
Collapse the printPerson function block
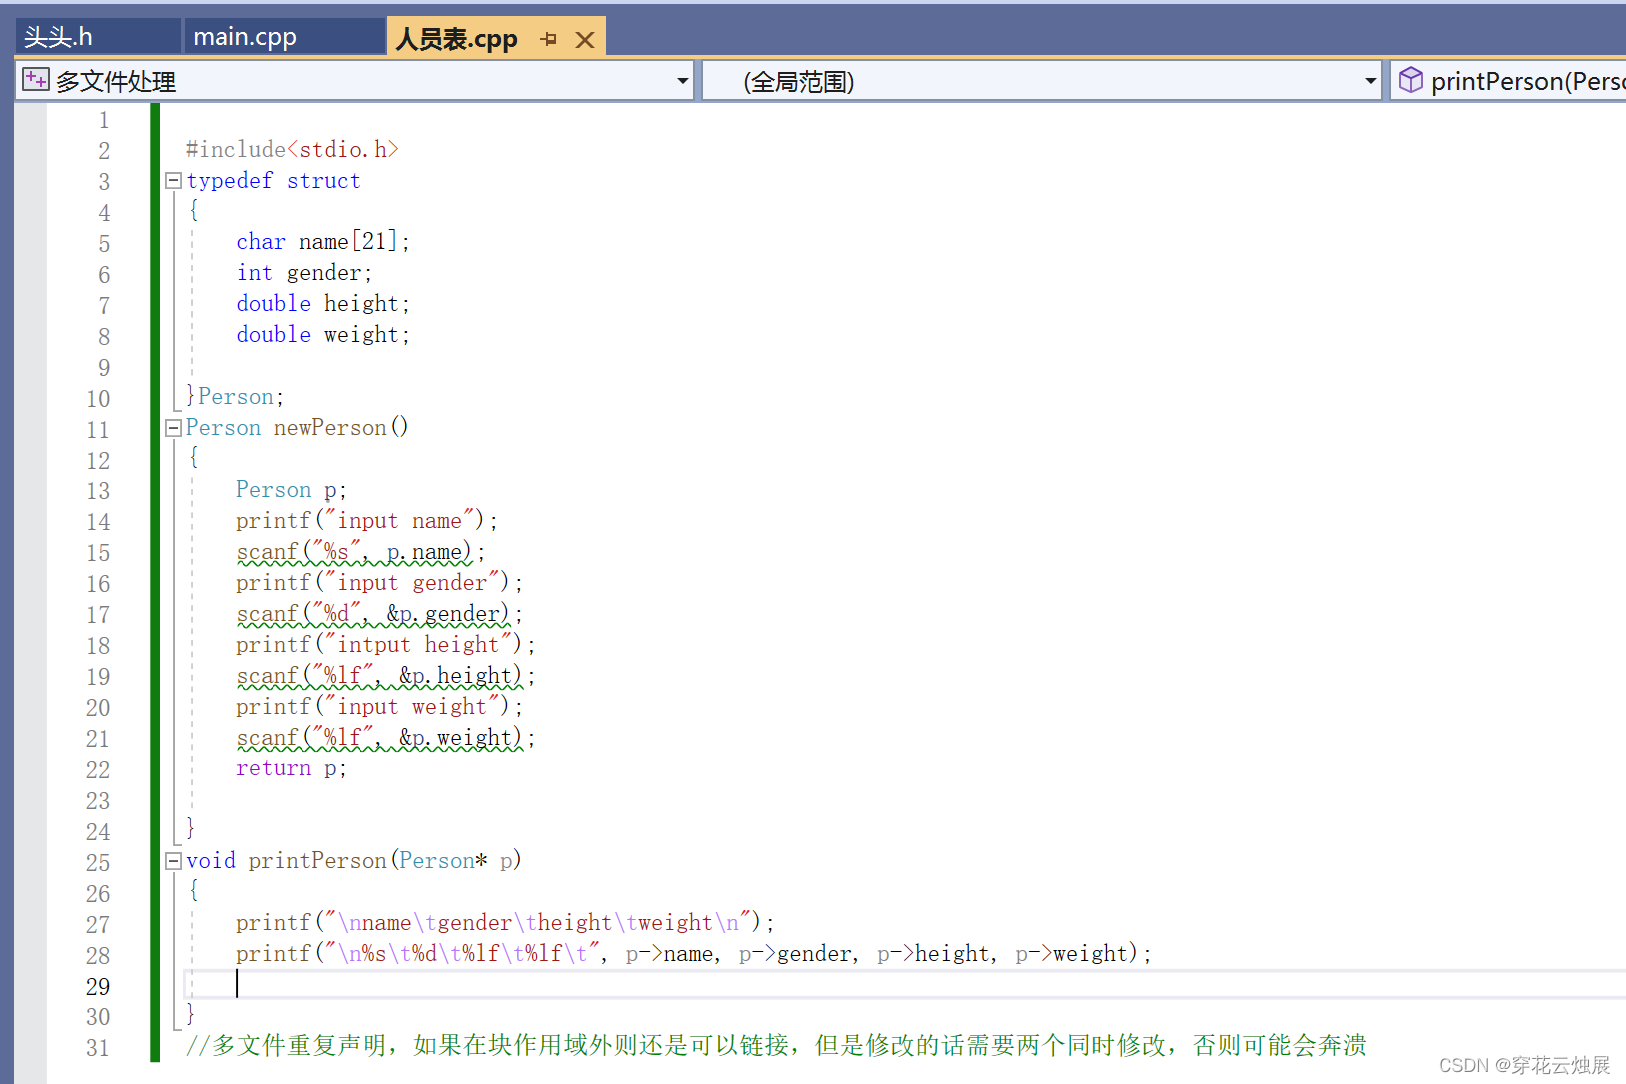tap(173, 861)
